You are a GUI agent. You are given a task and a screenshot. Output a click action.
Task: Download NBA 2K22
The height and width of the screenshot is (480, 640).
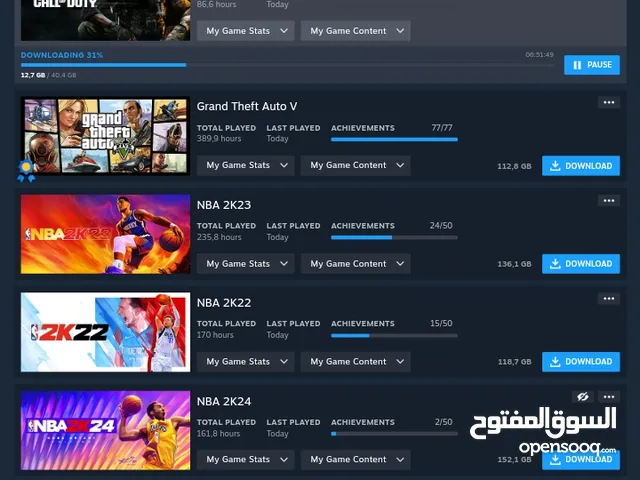pos(581,362)
